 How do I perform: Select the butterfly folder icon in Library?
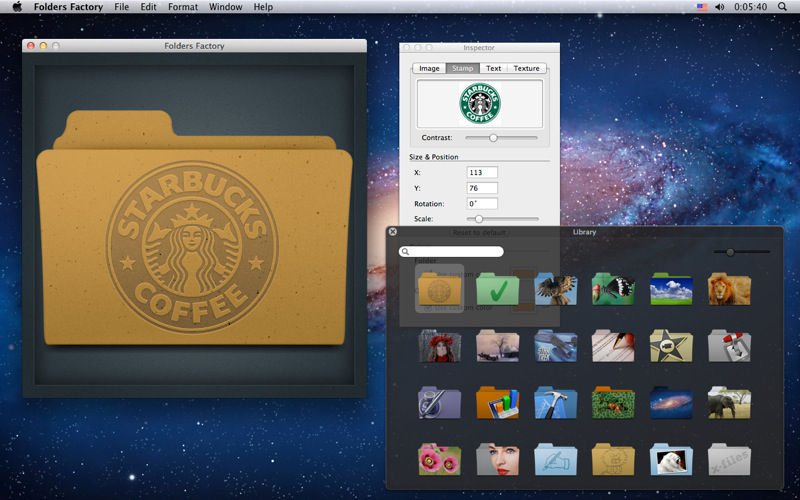tap(613, 289)
